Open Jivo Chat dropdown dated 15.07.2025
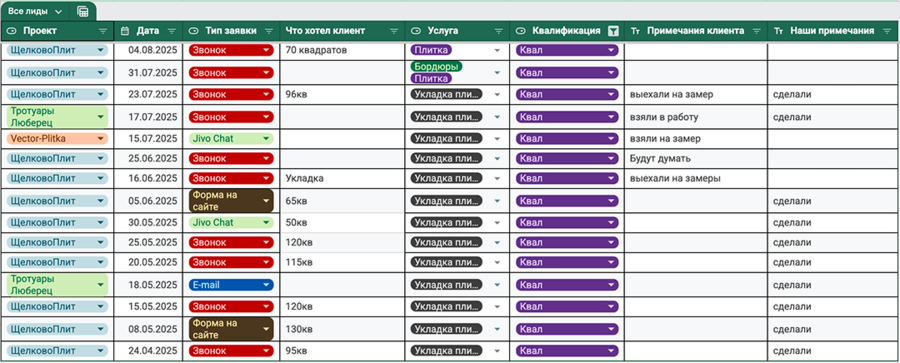Screen dimensions: 900x363 (x=266, y=138)
